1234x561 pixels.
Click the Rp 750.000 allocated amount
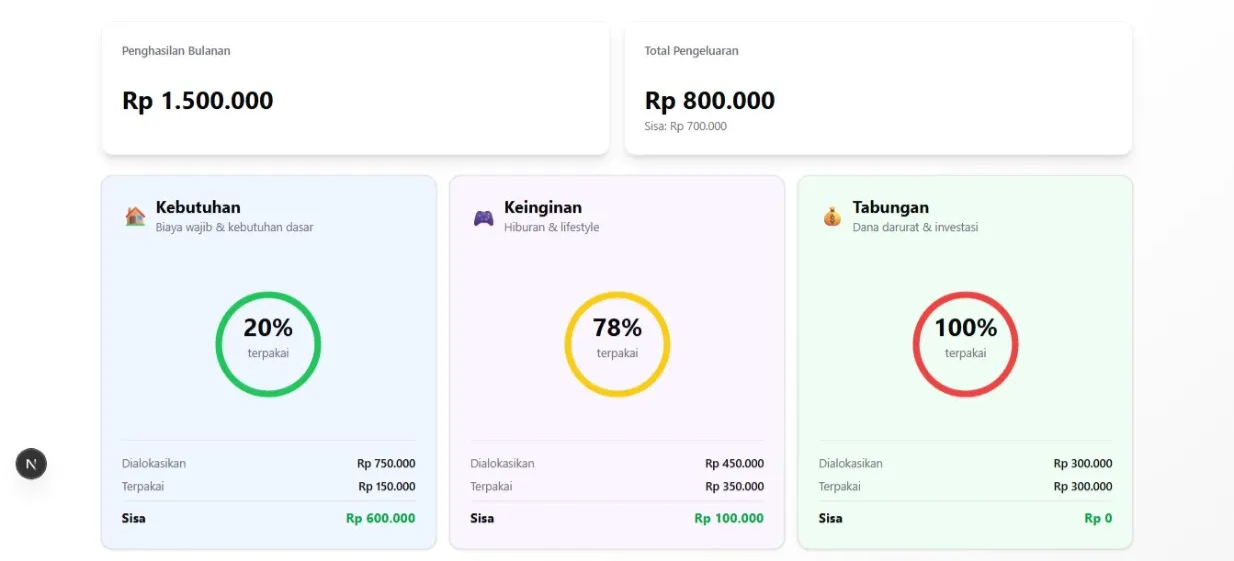386,463
